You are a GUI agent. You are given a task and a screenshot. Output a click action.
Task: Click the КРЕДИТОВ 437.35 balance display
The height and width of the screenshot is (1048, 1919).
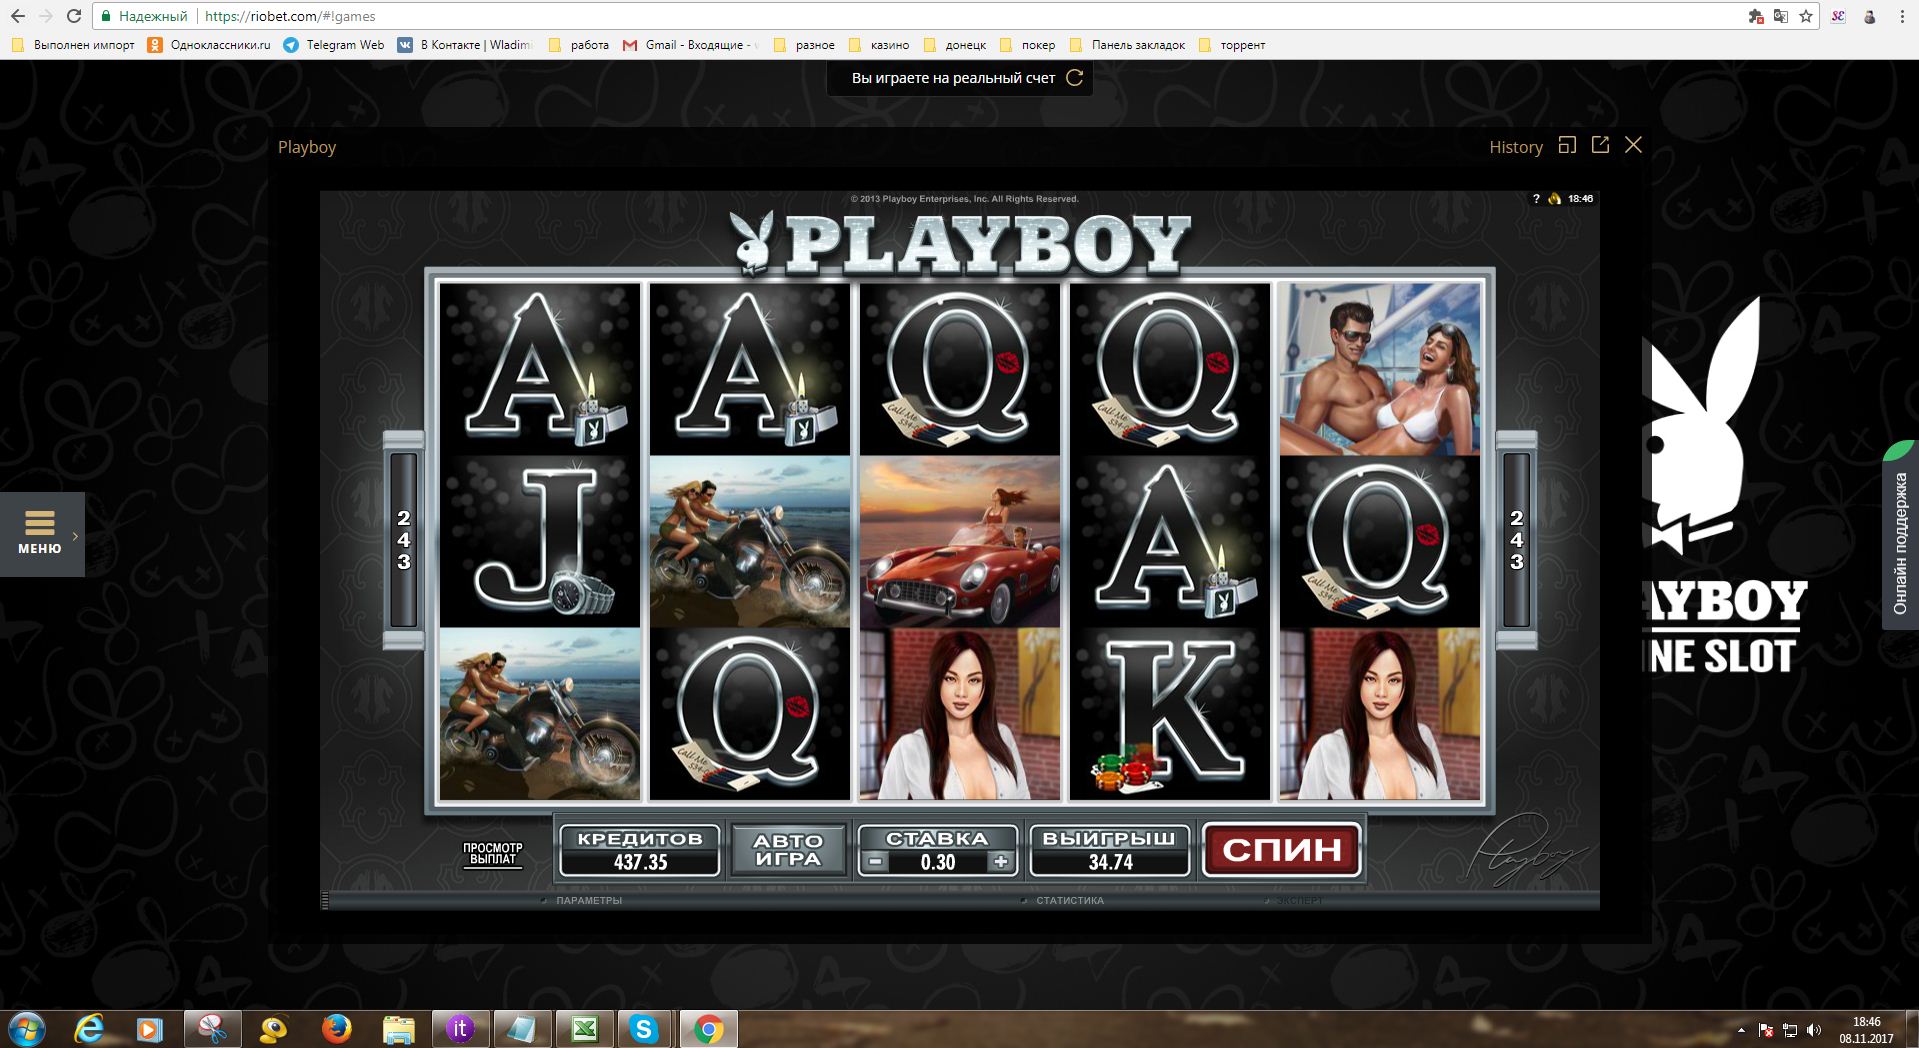click(639, 850)
